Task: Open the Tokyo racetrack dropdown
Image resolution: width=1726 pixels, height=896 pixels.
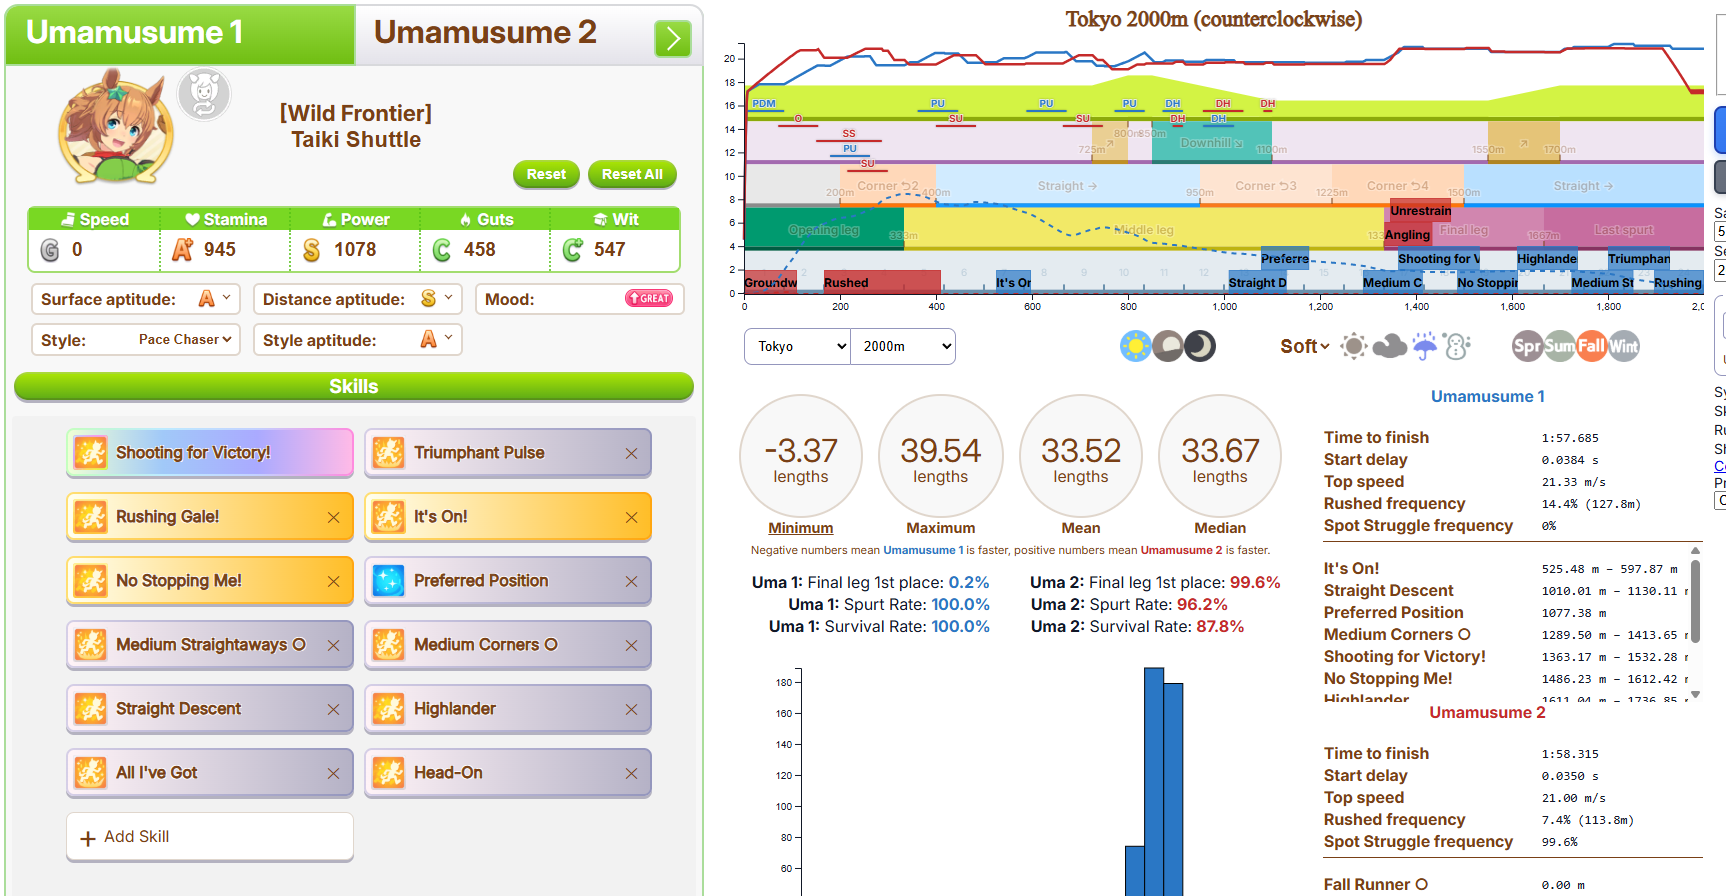Action: [x=797, y=346]
